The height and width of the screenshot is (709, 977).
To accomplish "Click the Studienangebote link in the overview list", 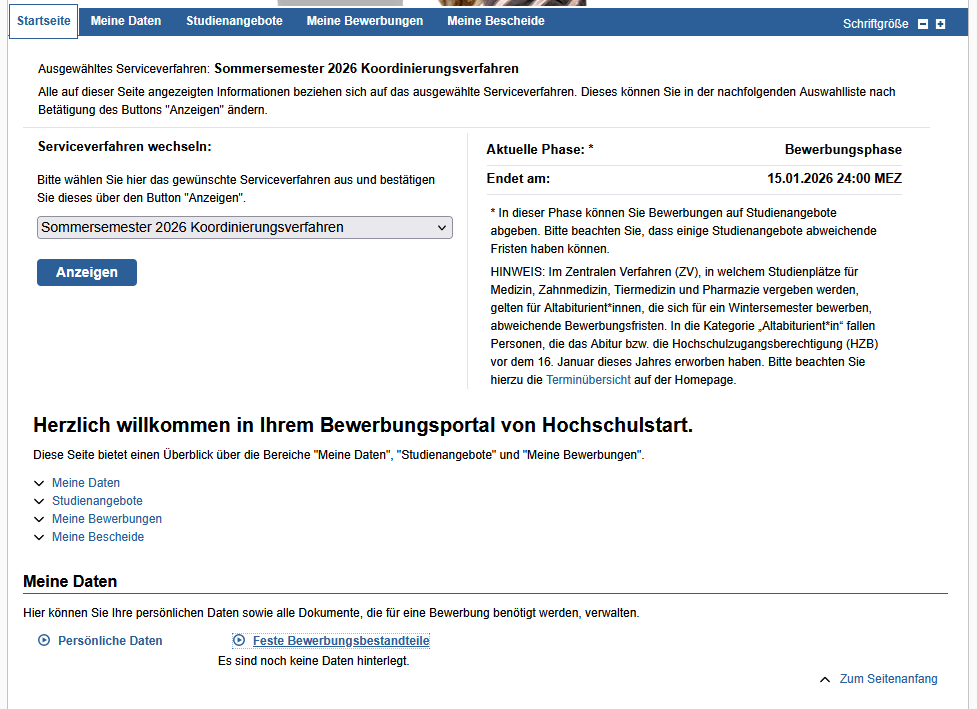I will pos(97,501).
